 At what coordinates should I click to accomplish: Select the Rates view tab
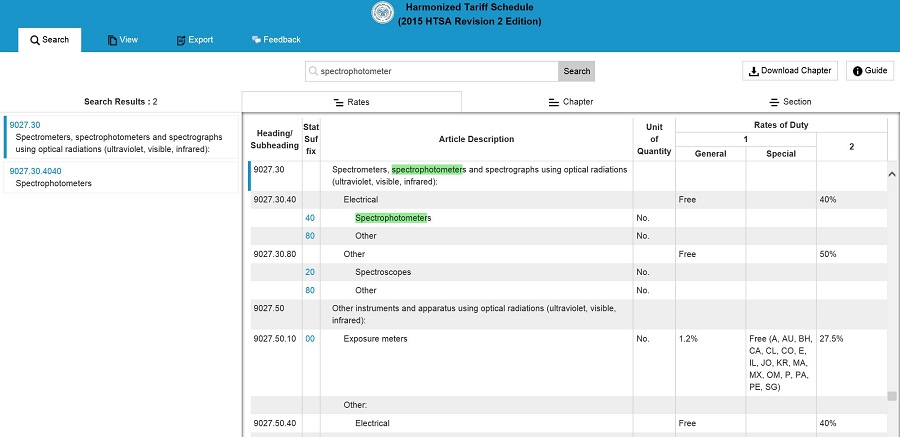tap(351, 102)
